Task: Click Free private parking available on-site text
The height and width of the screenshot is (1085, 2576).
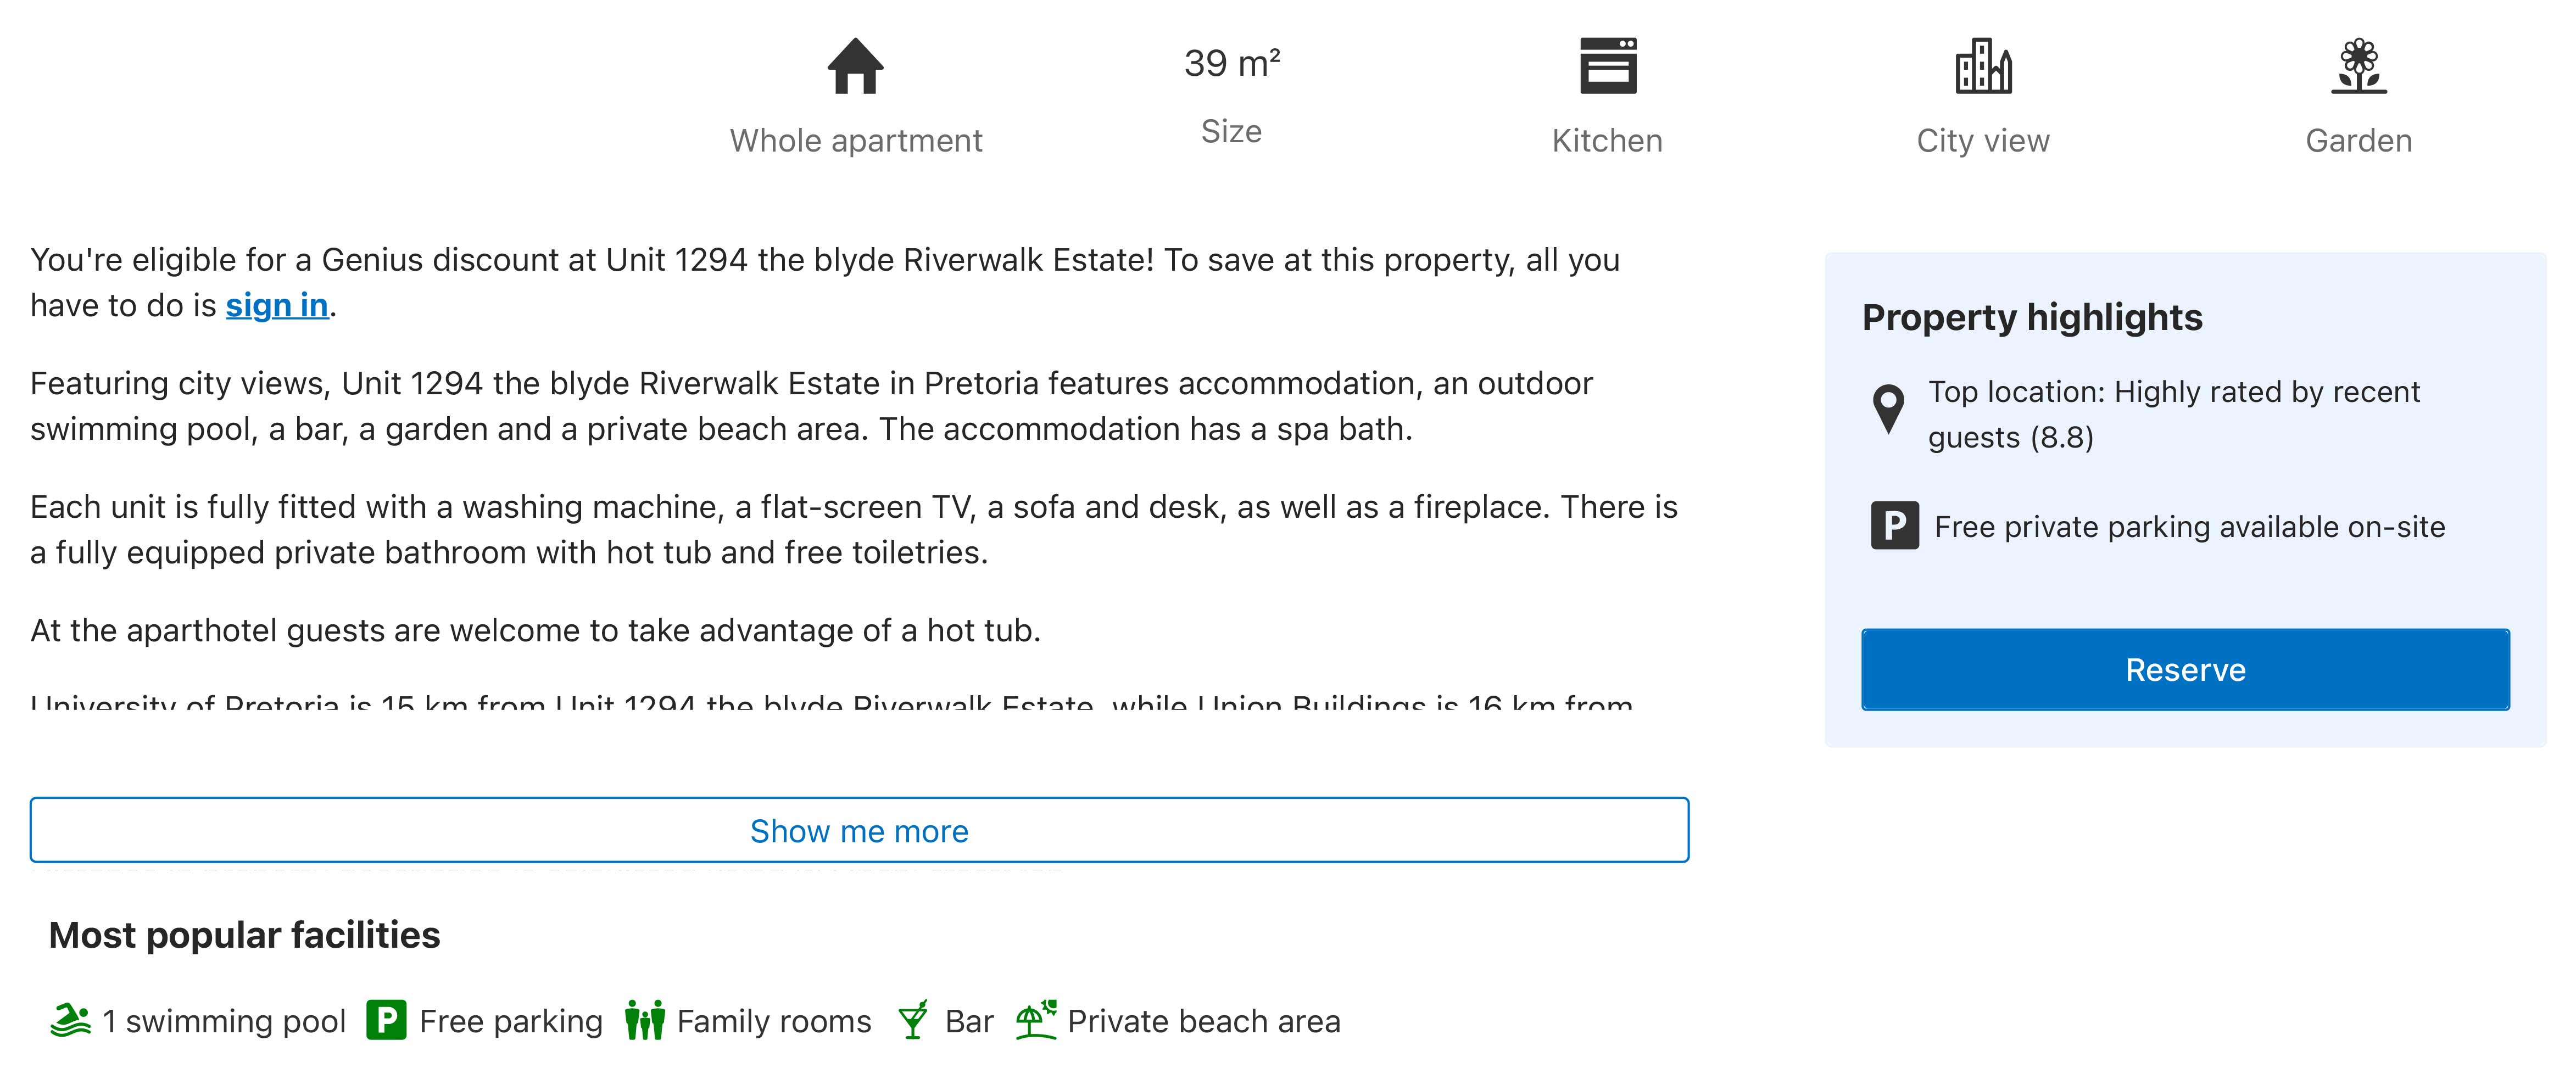Action: pos(2189,527)
